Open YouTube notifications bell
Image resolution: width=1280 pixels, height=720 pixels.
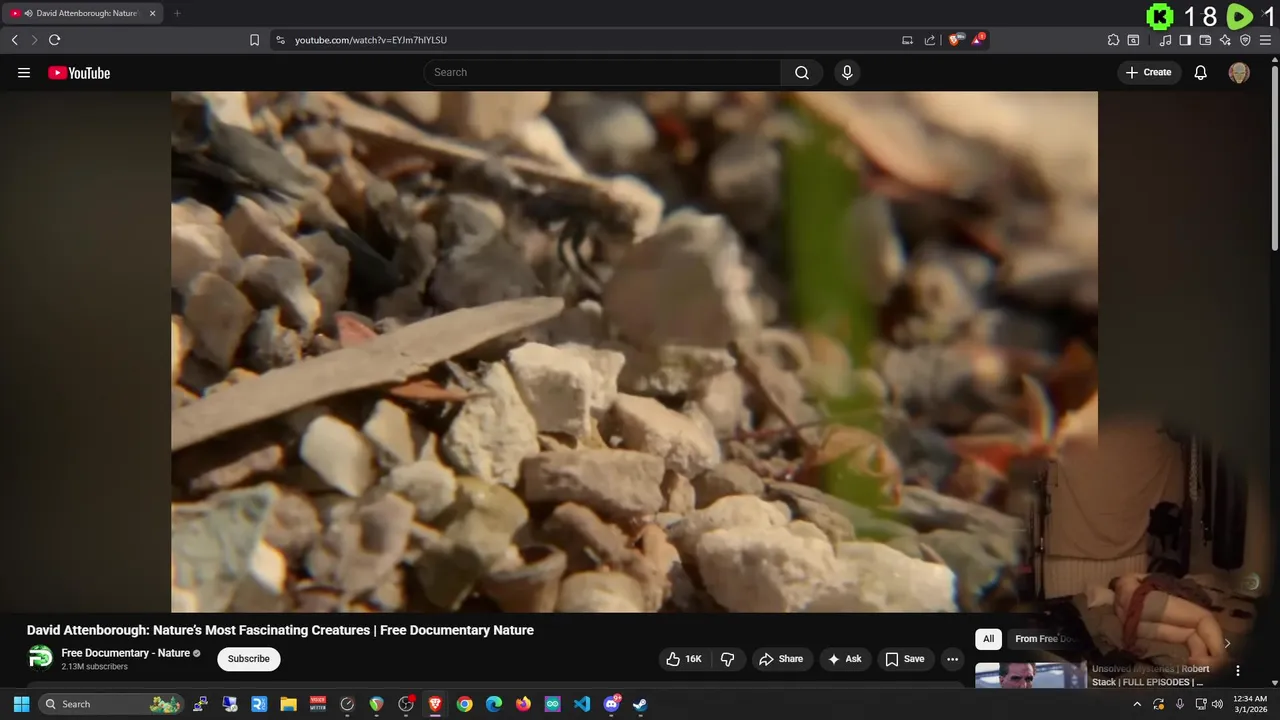tap(1201, 72)
